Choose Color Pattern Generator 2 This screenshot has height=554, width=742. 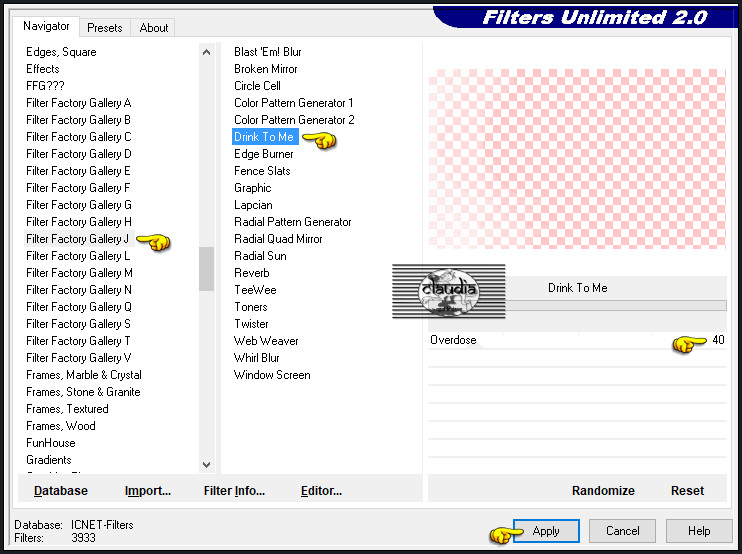[294, 120]
